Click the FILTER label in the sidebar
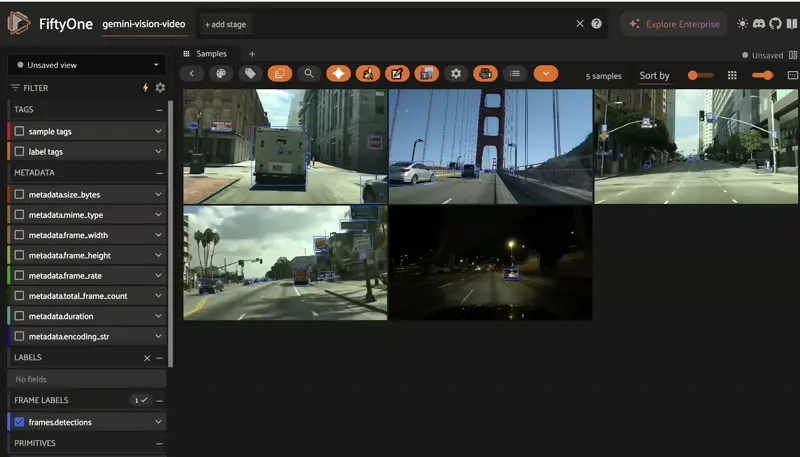 point(35,88)
